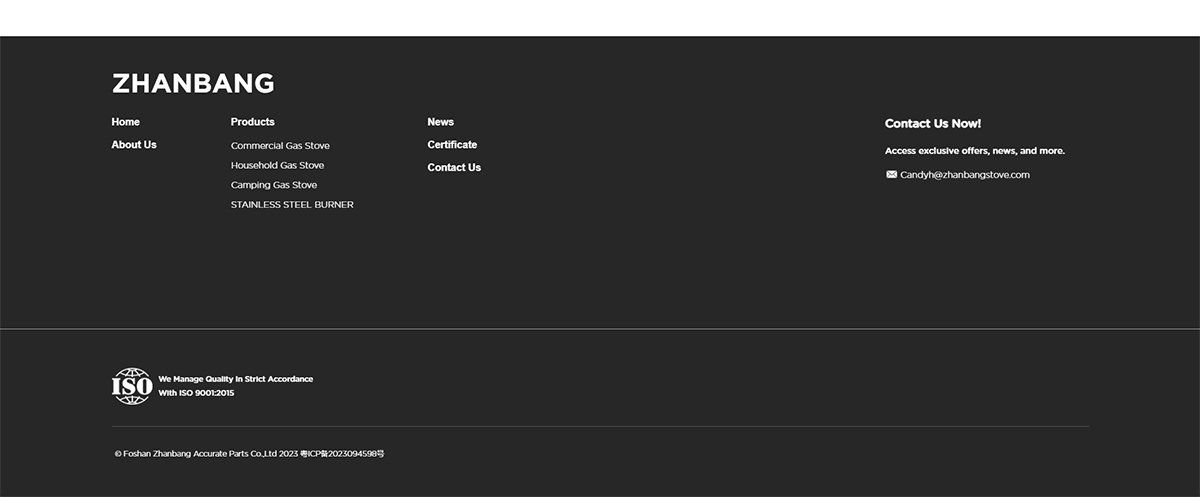Navigate to the News page
Viewport: 1200px width, 497px height.
440,122
